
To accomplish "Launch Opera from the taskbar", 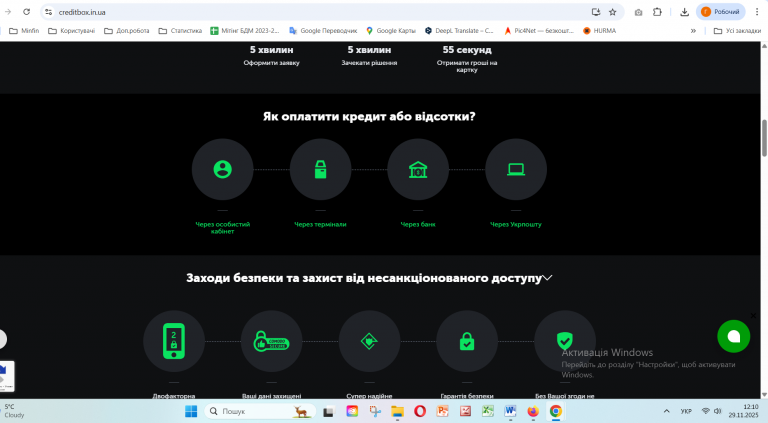I will [420, 411].
